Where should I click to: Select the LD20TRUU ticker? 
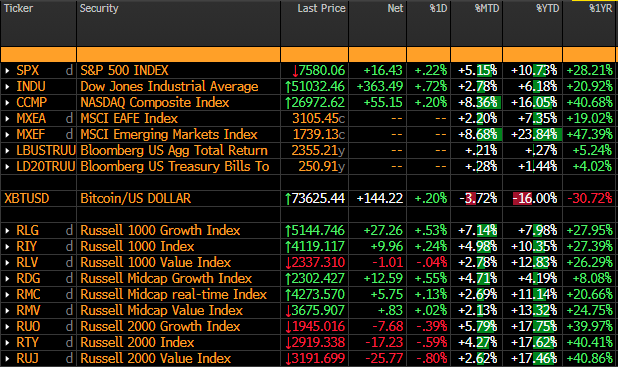(46, 167)
